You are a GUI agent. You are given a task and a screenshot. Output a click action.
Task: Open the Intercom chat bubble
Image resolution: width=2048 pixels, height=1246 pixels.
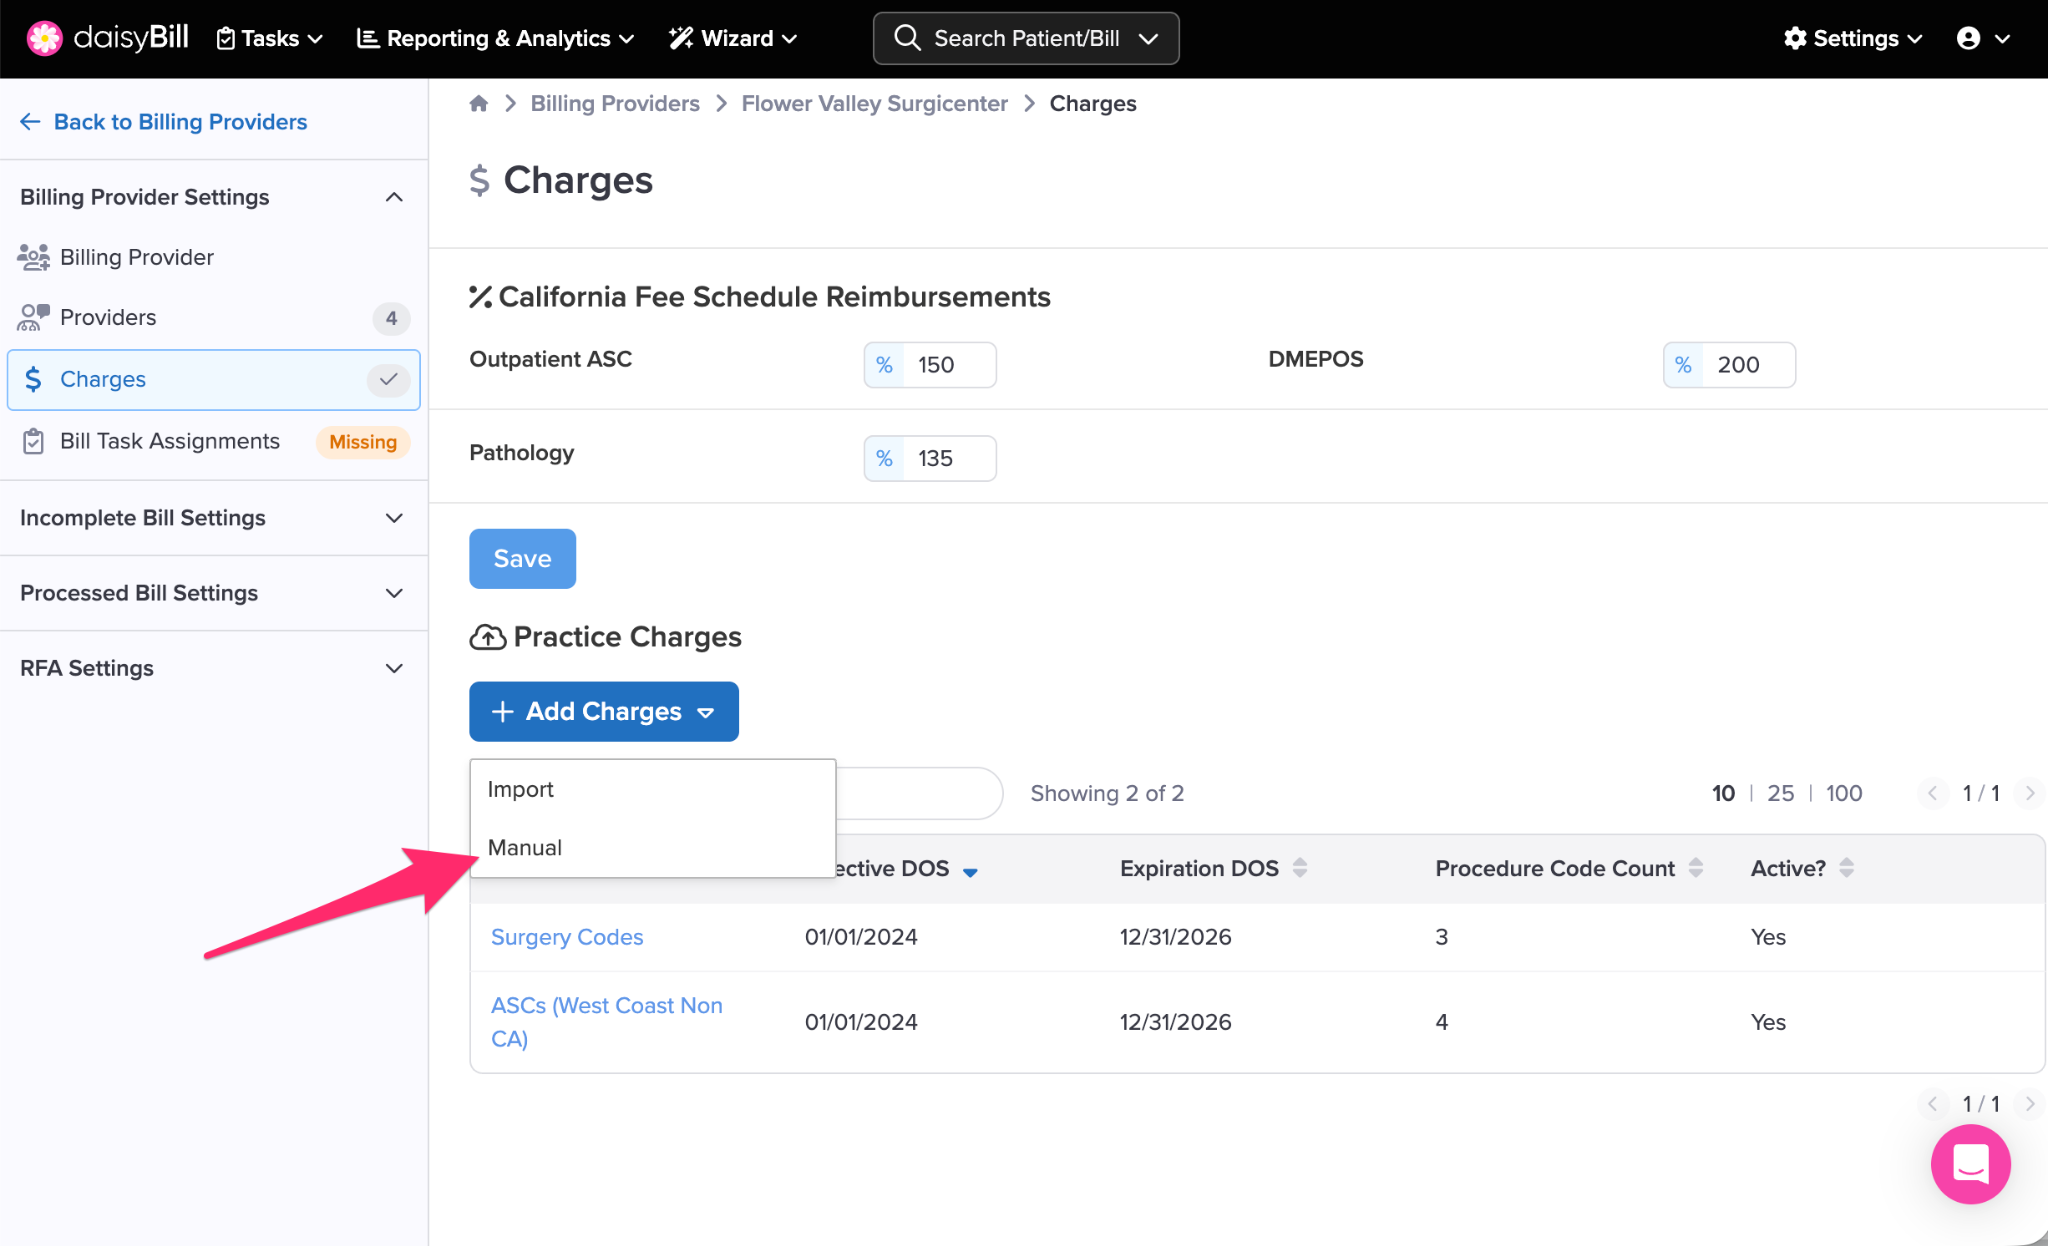point(1969,1164)
